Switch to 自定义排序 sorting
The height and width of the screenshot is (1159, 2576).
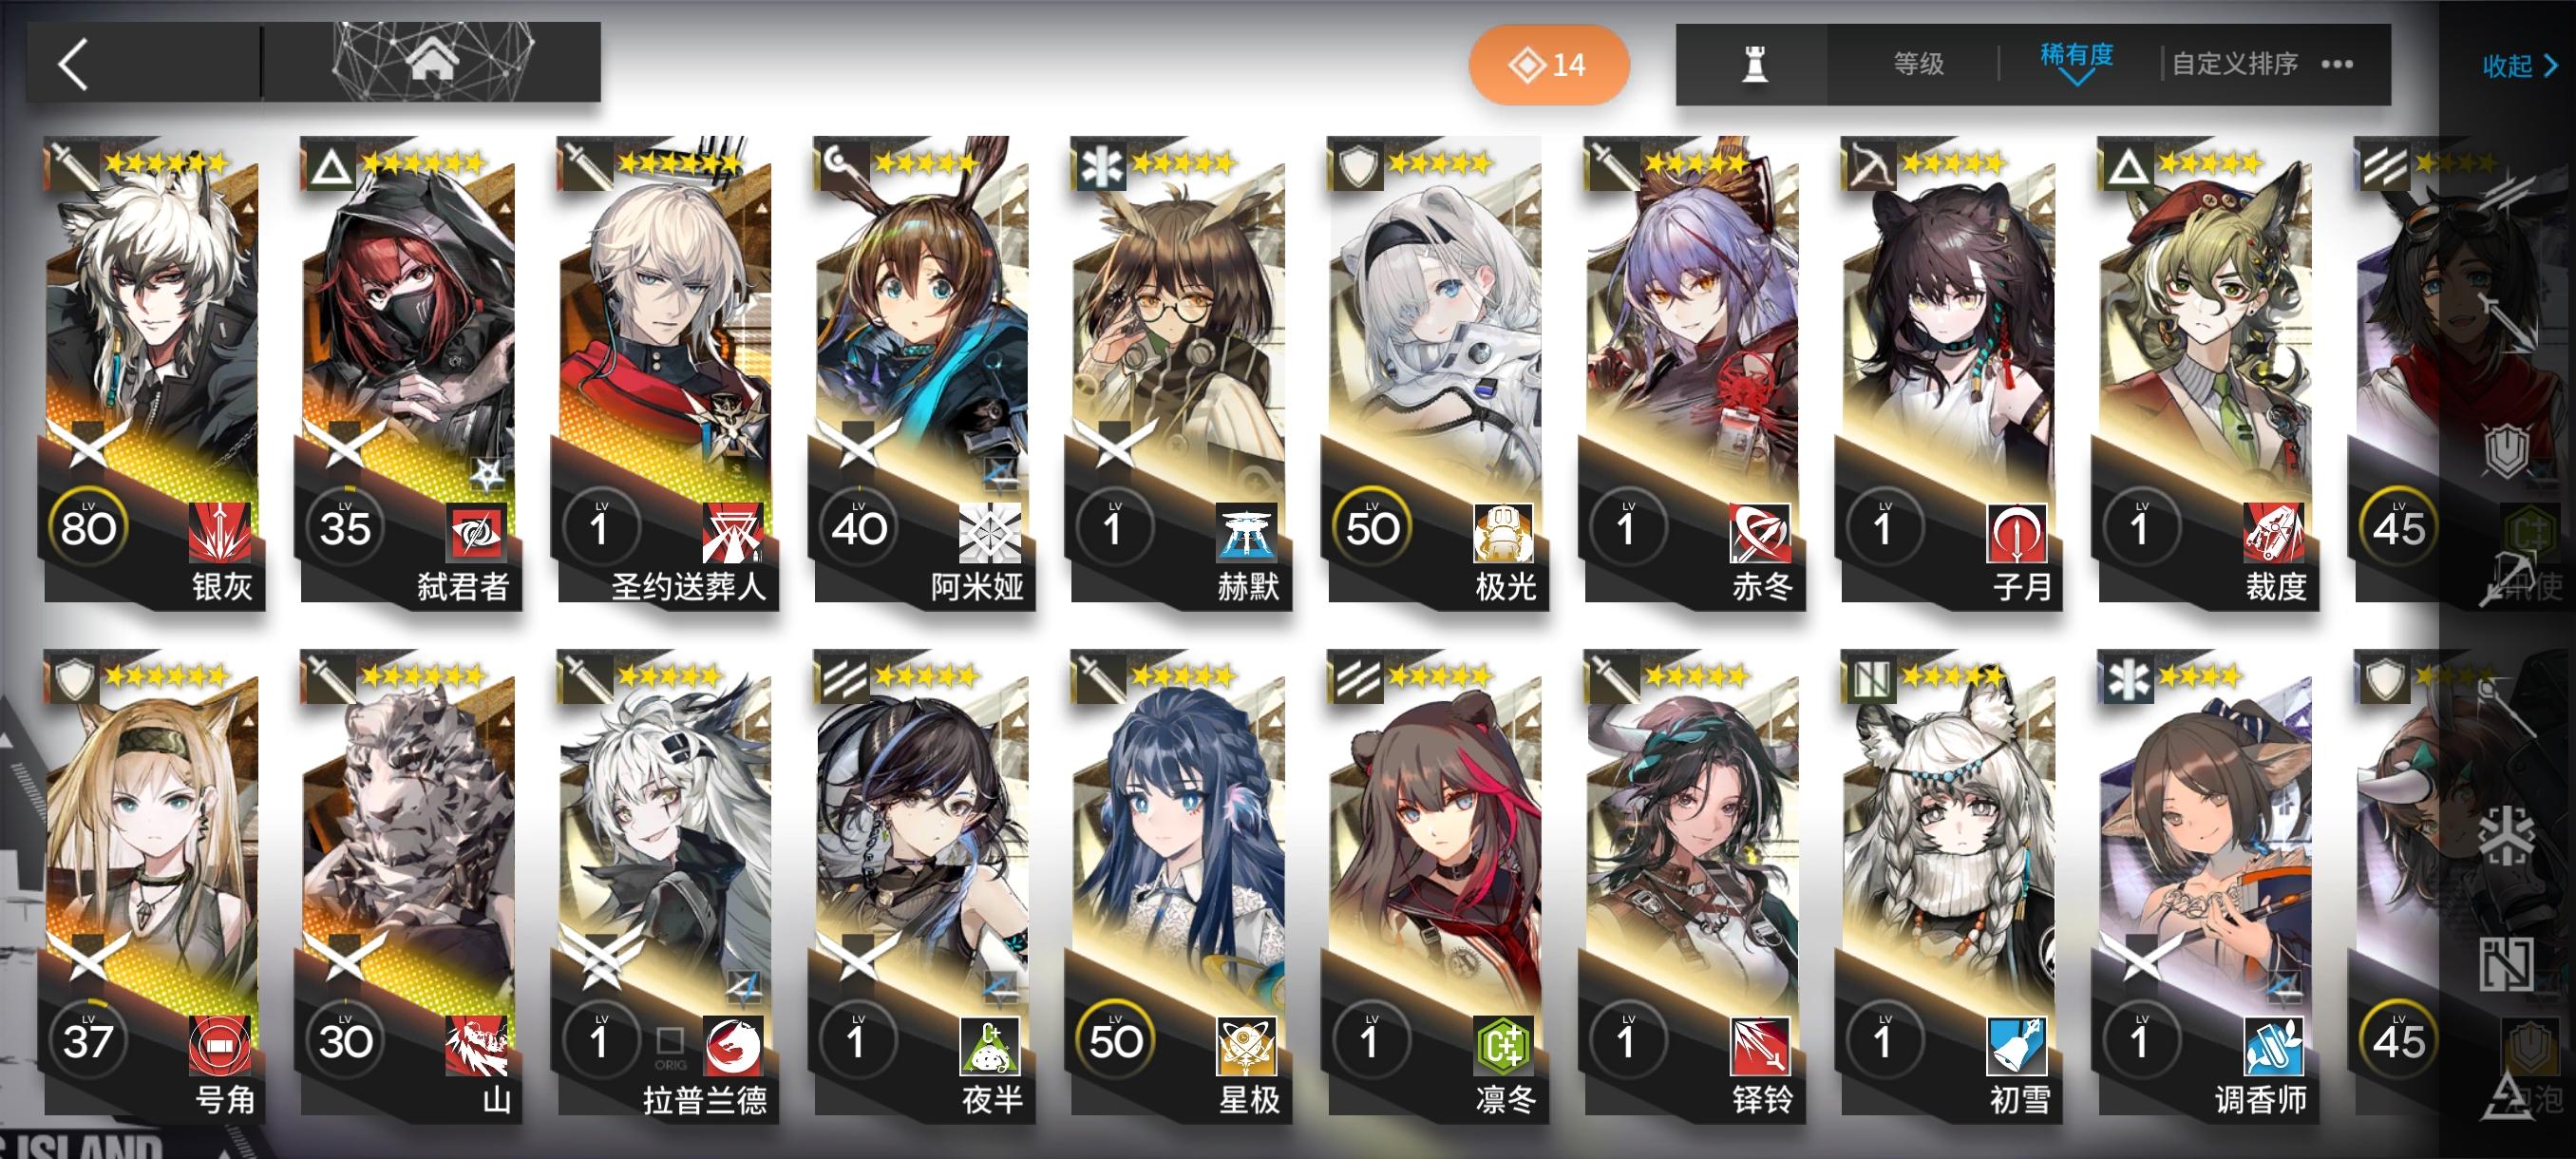click(2234, 64)
